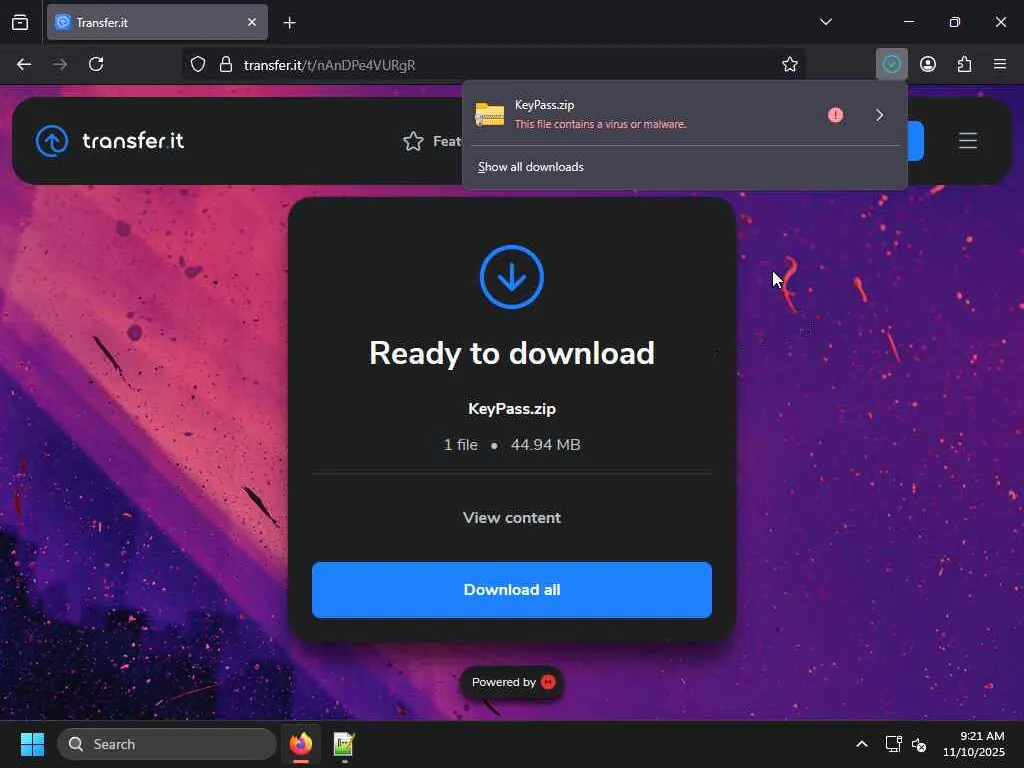The height and width of the screenshot is (768, 1024).
Task: Click the Ready to download heading
Action: pos(512,353)
